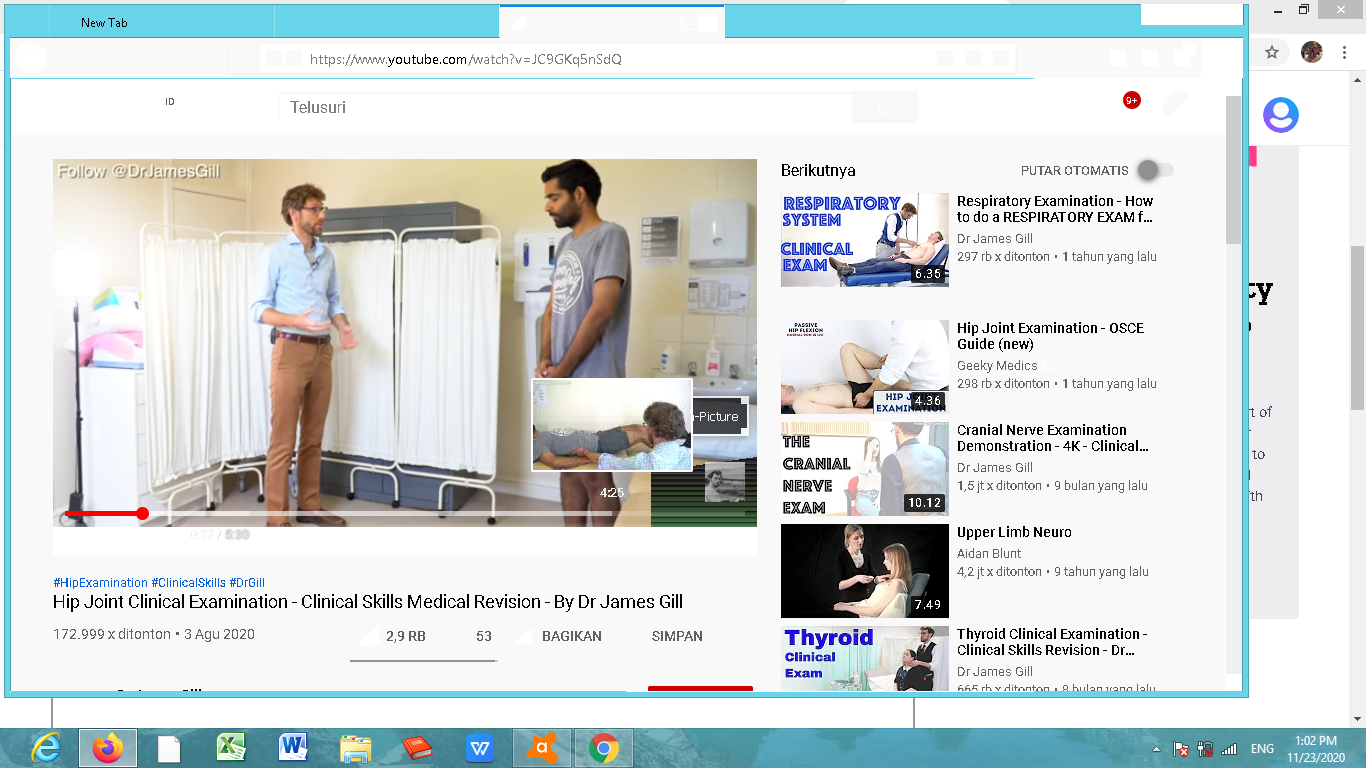Open the Upper Limb Neuro video title
Viewport: 1366px width, 768px height.
[x=1014, y=532]
